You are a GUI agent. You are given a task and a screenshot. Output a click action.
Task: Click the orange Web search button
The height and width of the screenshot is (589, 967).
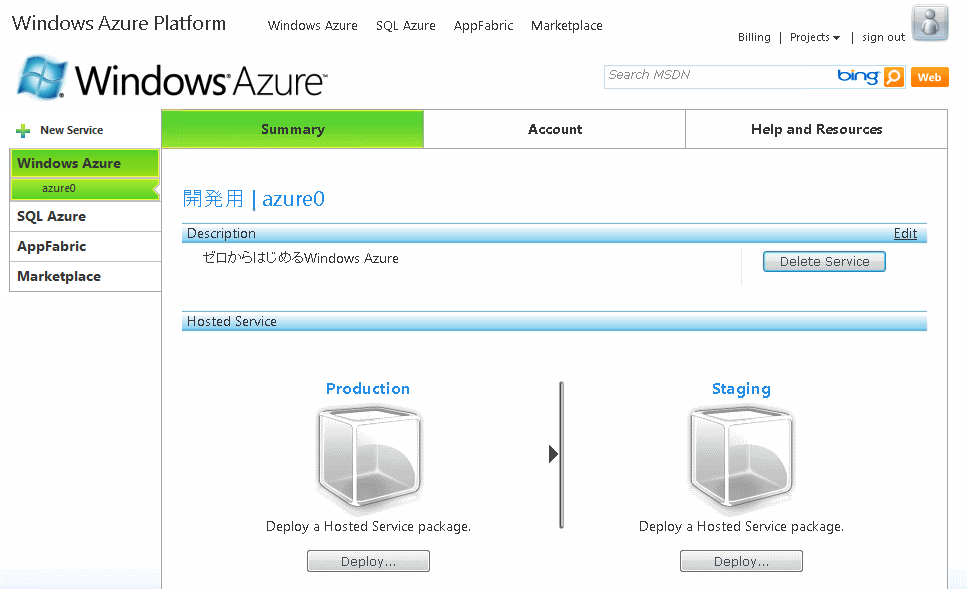pyautogui.click(x=929, y=77)
